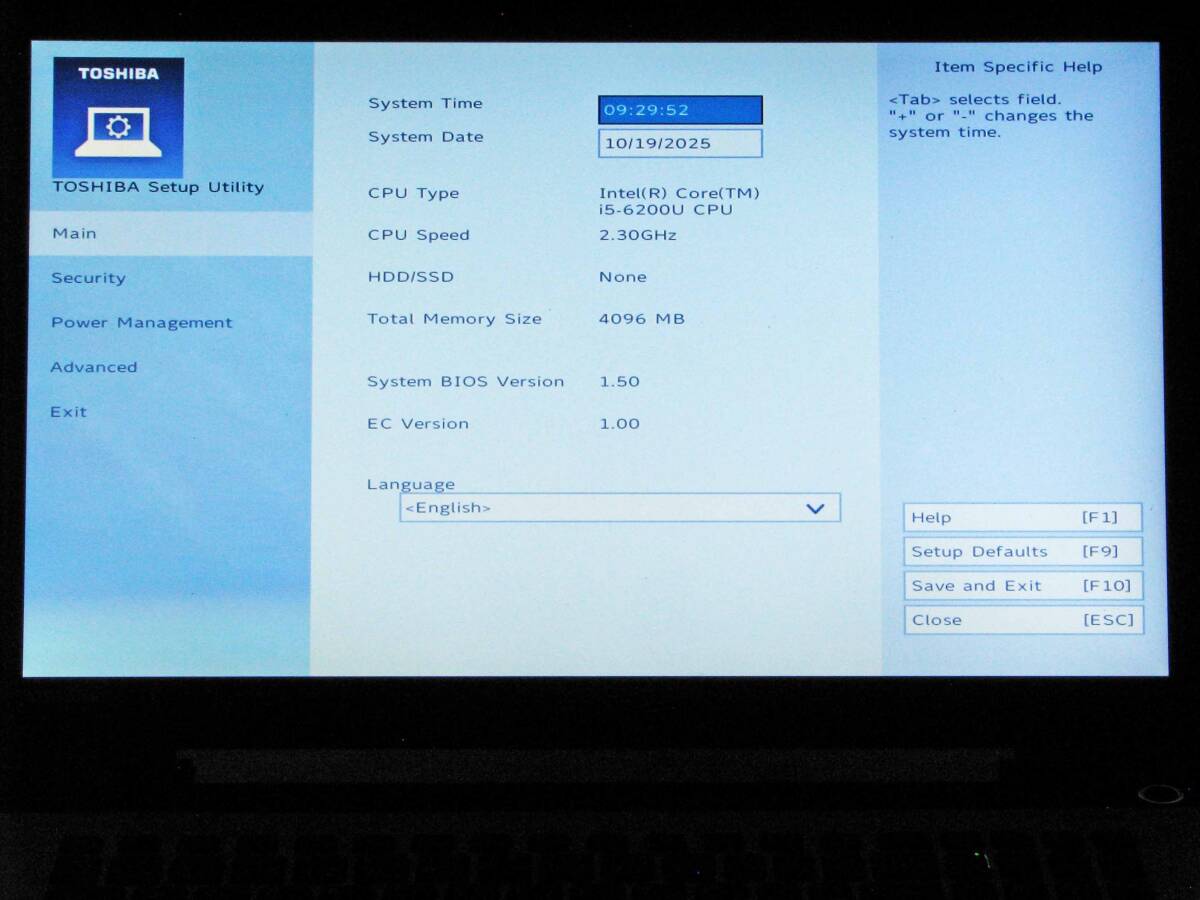Click the Intel(R) Core(TM) i5-6200U CPU value

pos(679,201)
